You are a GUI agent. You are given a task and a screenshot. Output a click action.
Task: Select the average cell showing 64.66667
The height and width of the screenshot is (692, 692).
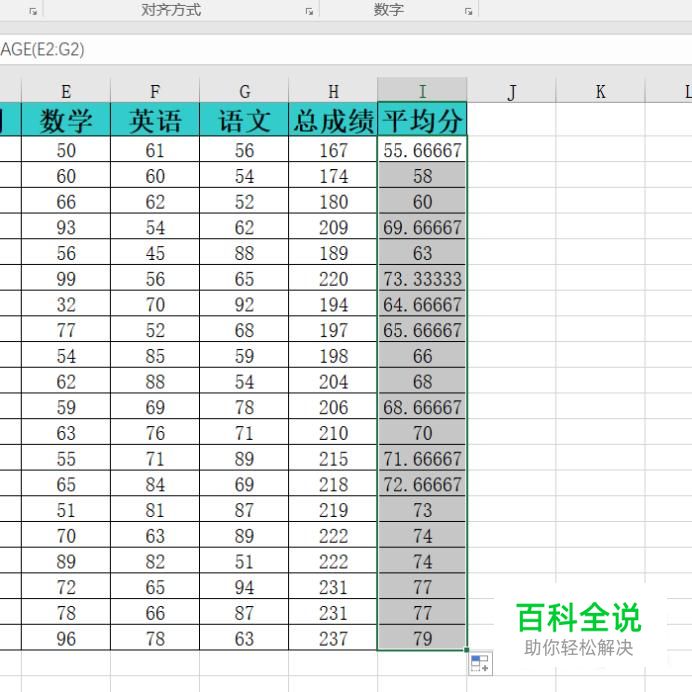422,304
